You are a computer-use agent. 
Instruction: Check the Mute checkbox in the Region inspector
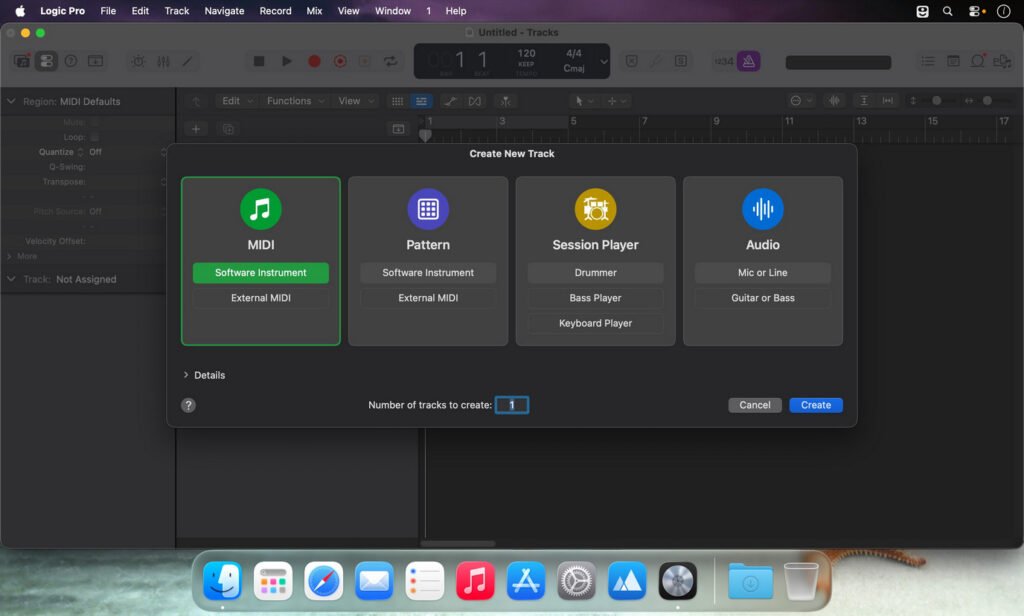tap(95, 122)
